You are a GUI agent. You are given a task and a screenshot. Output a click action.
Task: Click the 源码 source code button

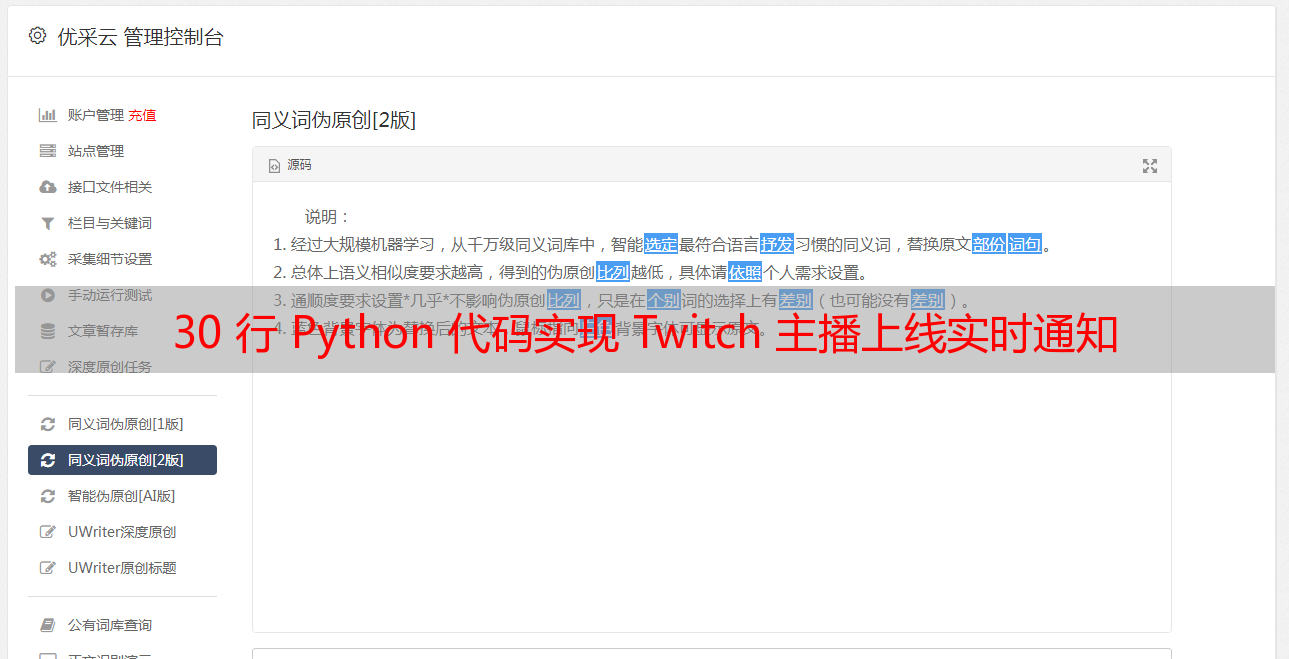290,165
